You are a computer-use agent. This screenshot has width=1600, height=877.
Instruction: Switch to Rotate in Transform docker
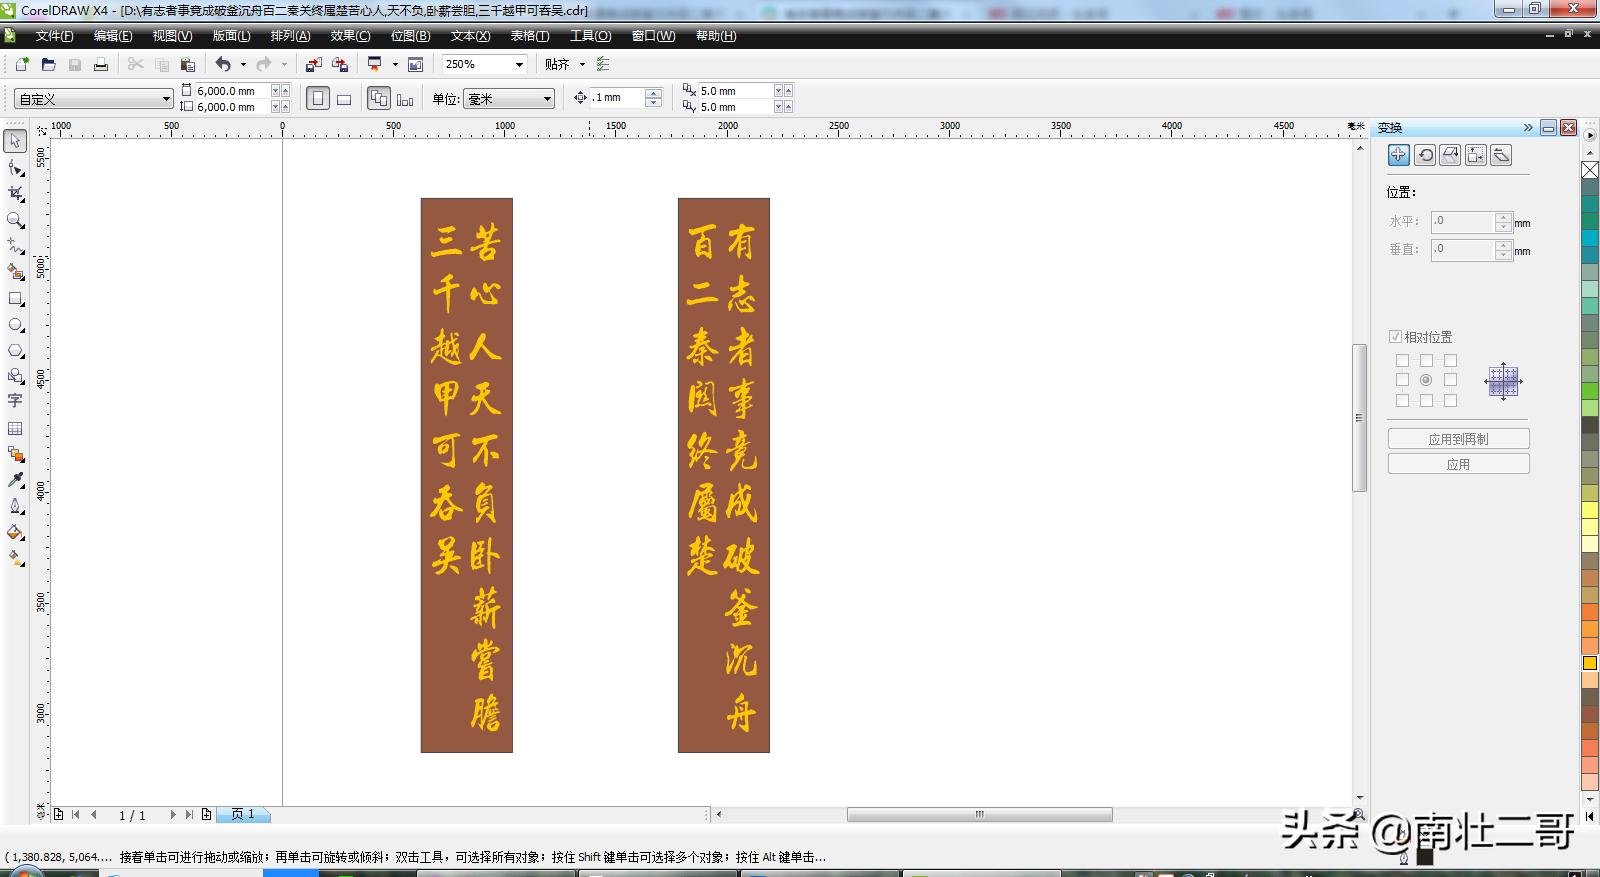point(1425,155)
